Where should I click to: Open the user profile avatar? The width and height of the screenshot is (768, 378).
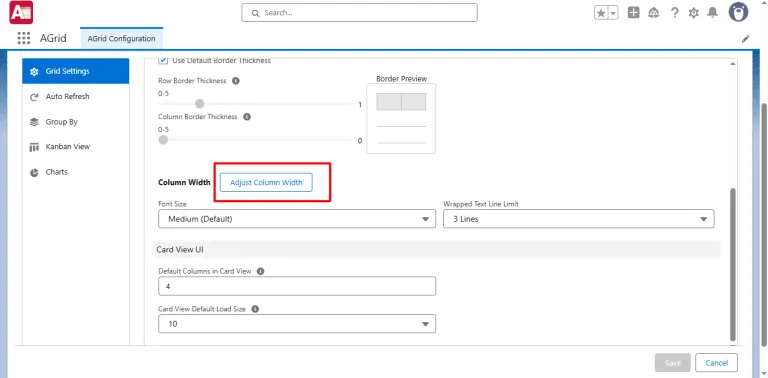(x=738, y=12)
